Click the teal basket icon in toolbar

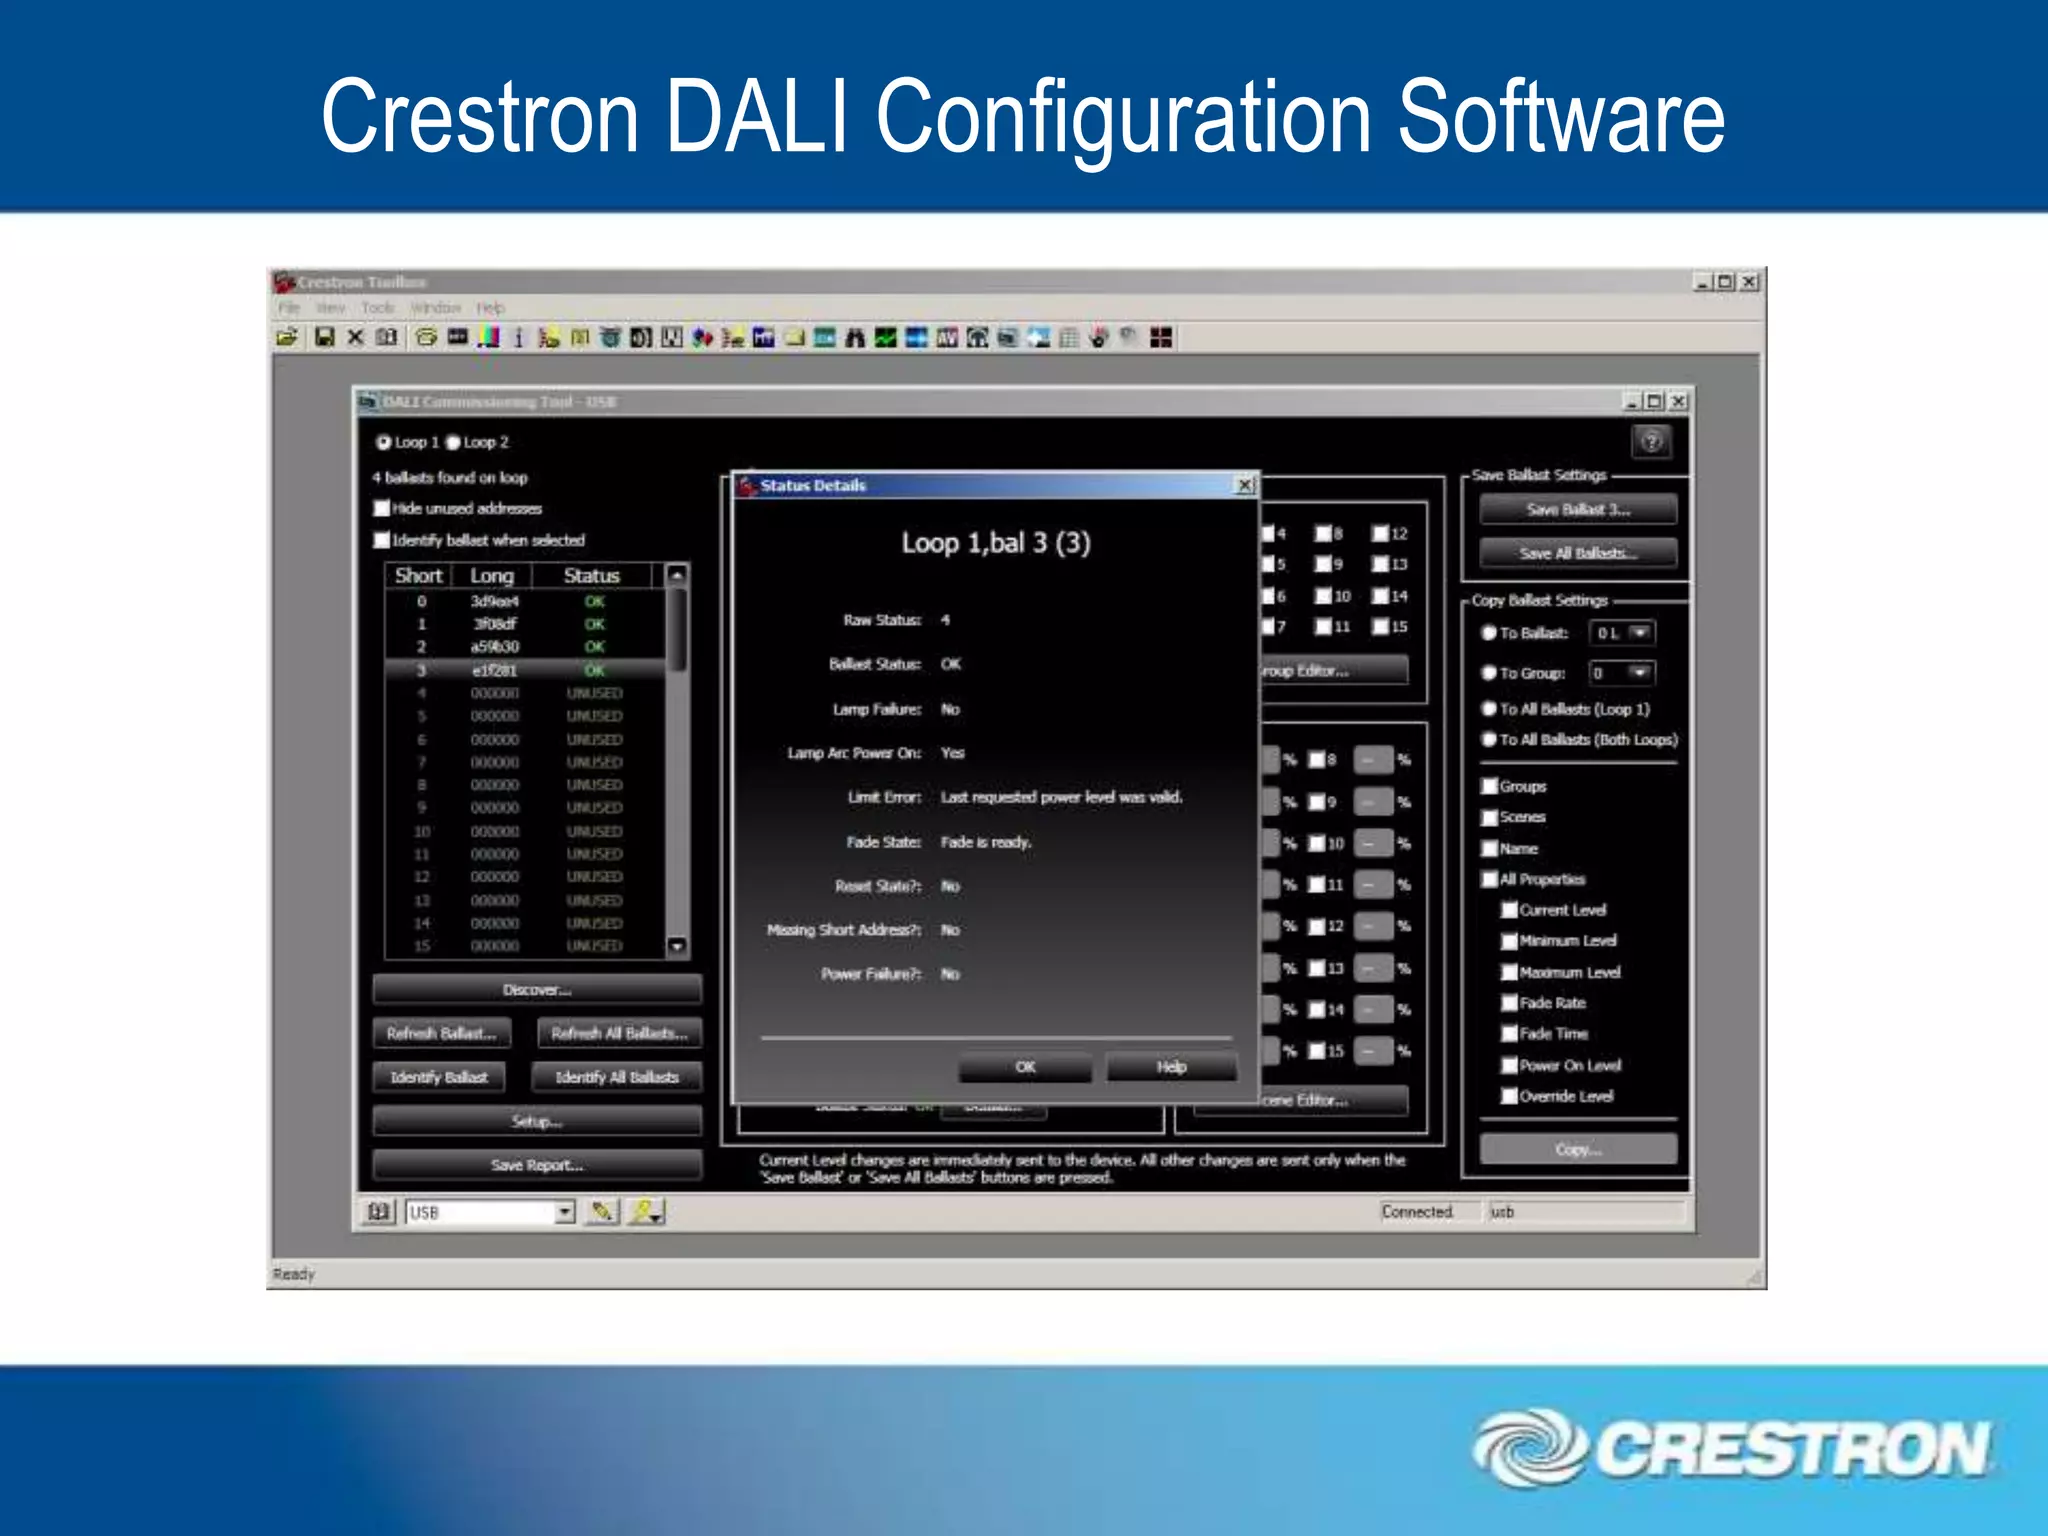click(610, 337)
